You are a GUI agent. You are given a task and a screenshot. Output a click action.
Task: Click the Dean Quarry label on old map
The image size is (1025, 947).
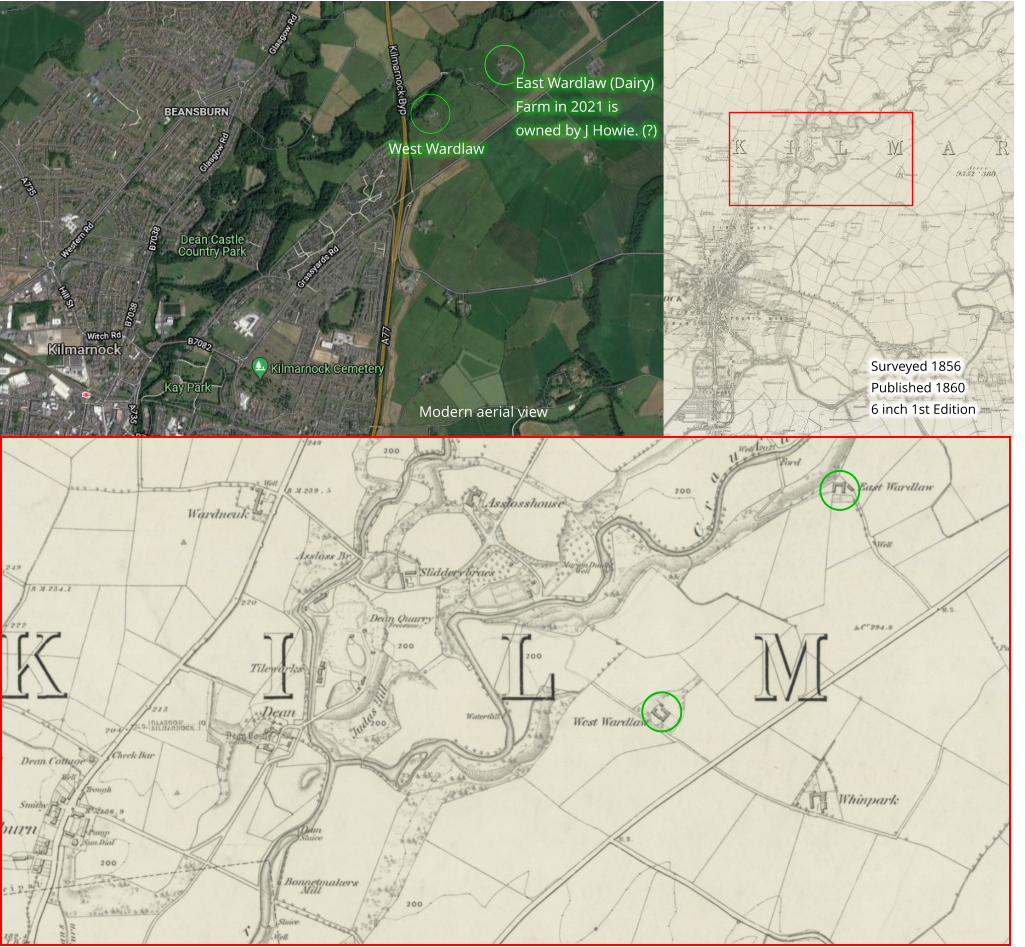(x=402, y=619)
